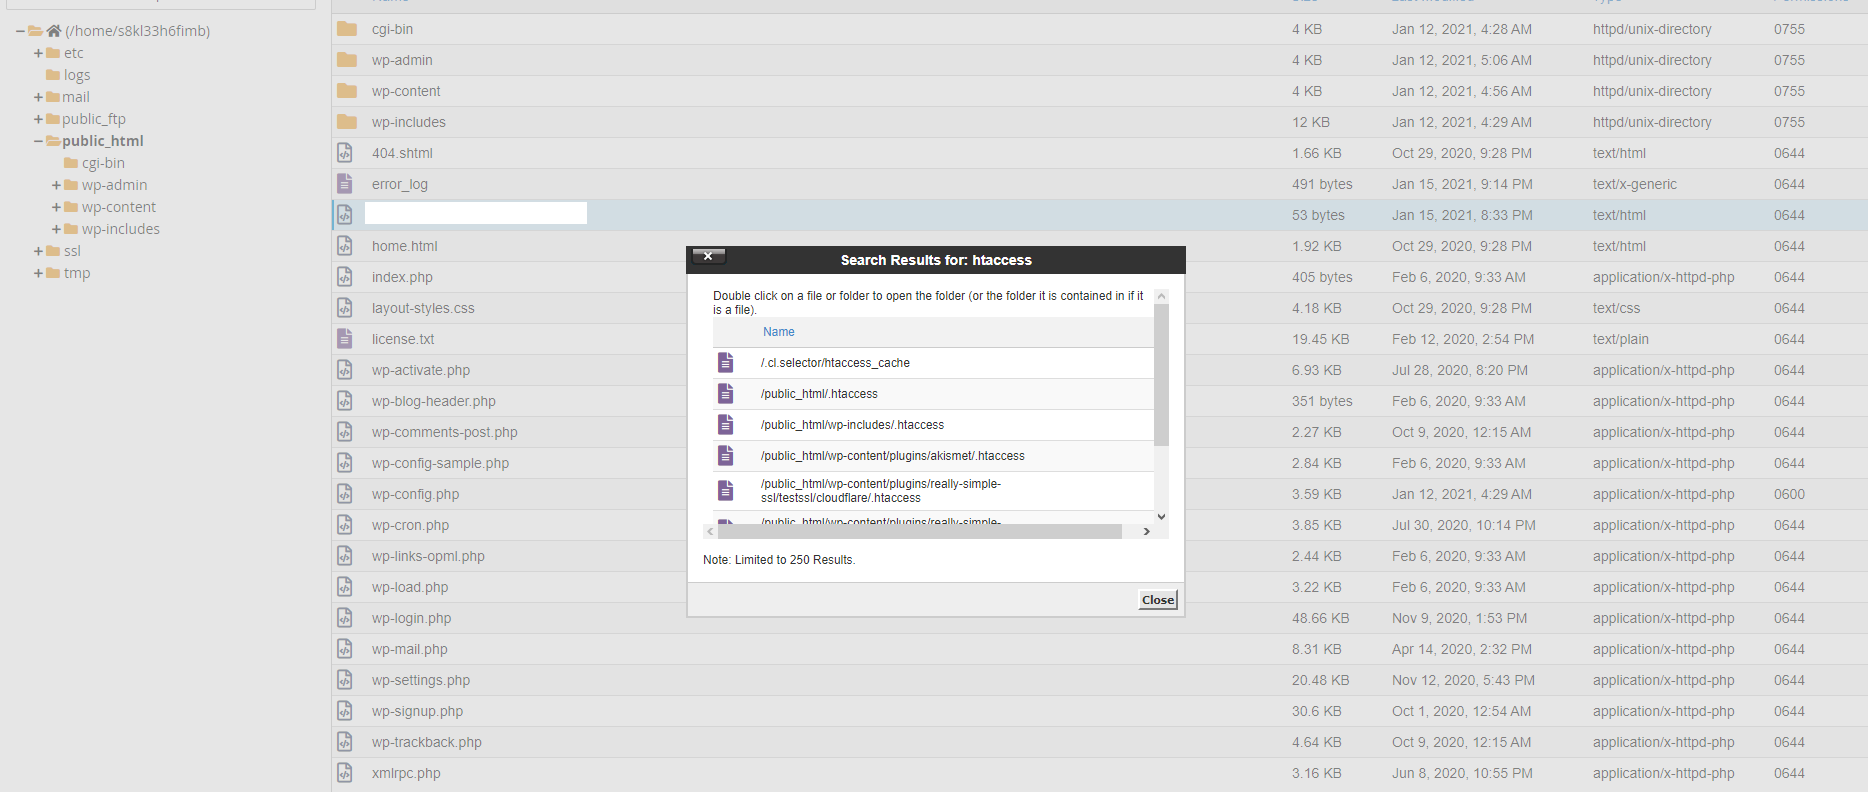Select the wp-signup.php file row
Viewport: 1868px width, 792px height.
coord(1100,711)
